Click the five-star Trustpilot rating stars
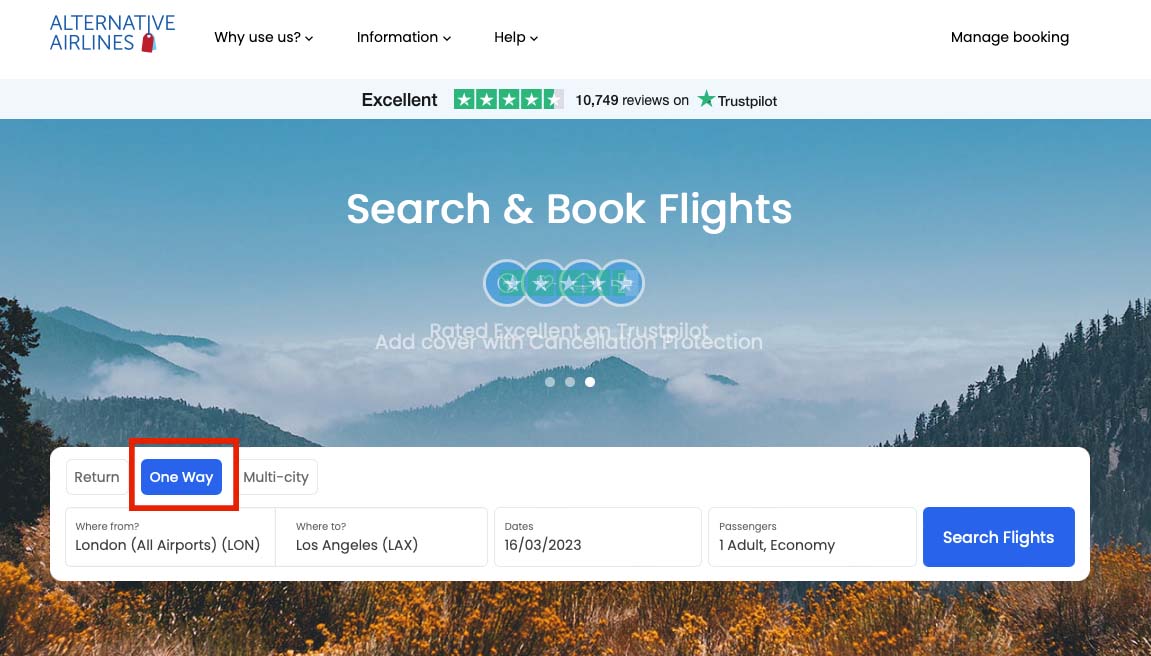The image size is (1151, 656). [509, 99]
